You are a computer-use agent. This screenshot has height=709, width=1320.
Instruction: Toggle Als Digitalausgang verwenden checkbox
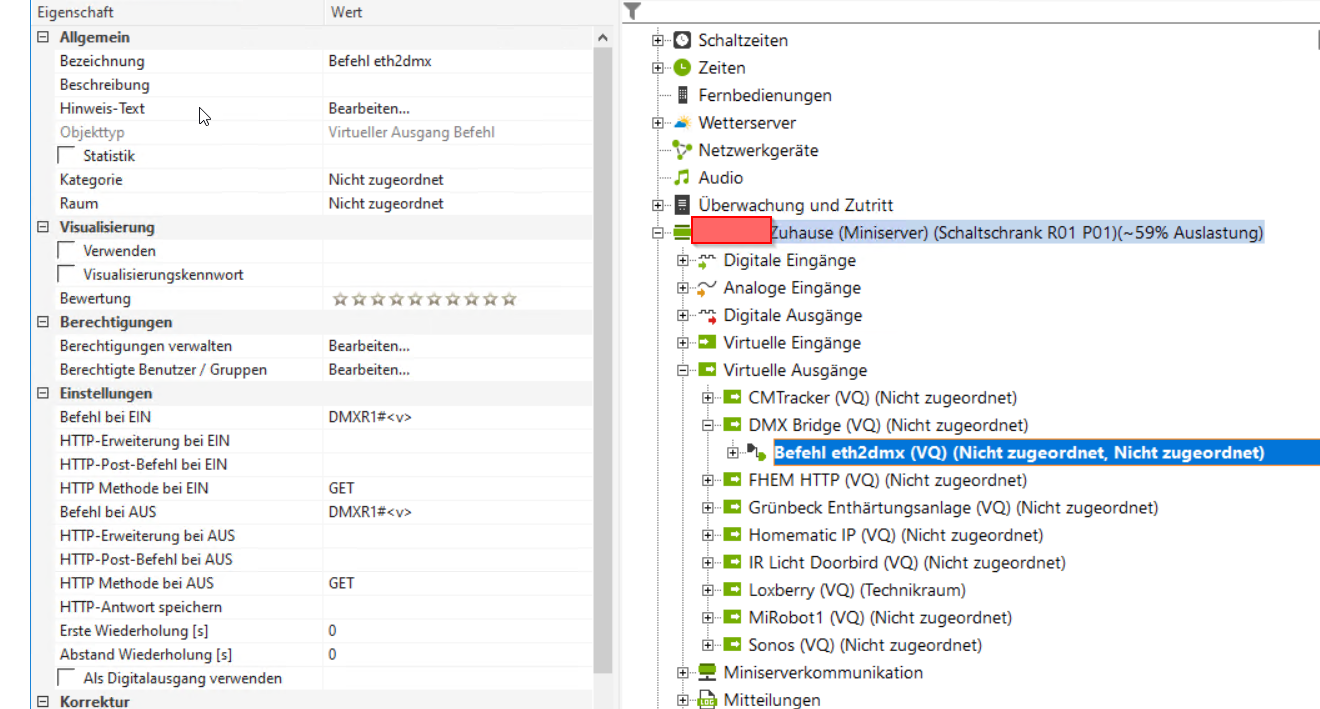pyautogui.click(x=67, y=678)
